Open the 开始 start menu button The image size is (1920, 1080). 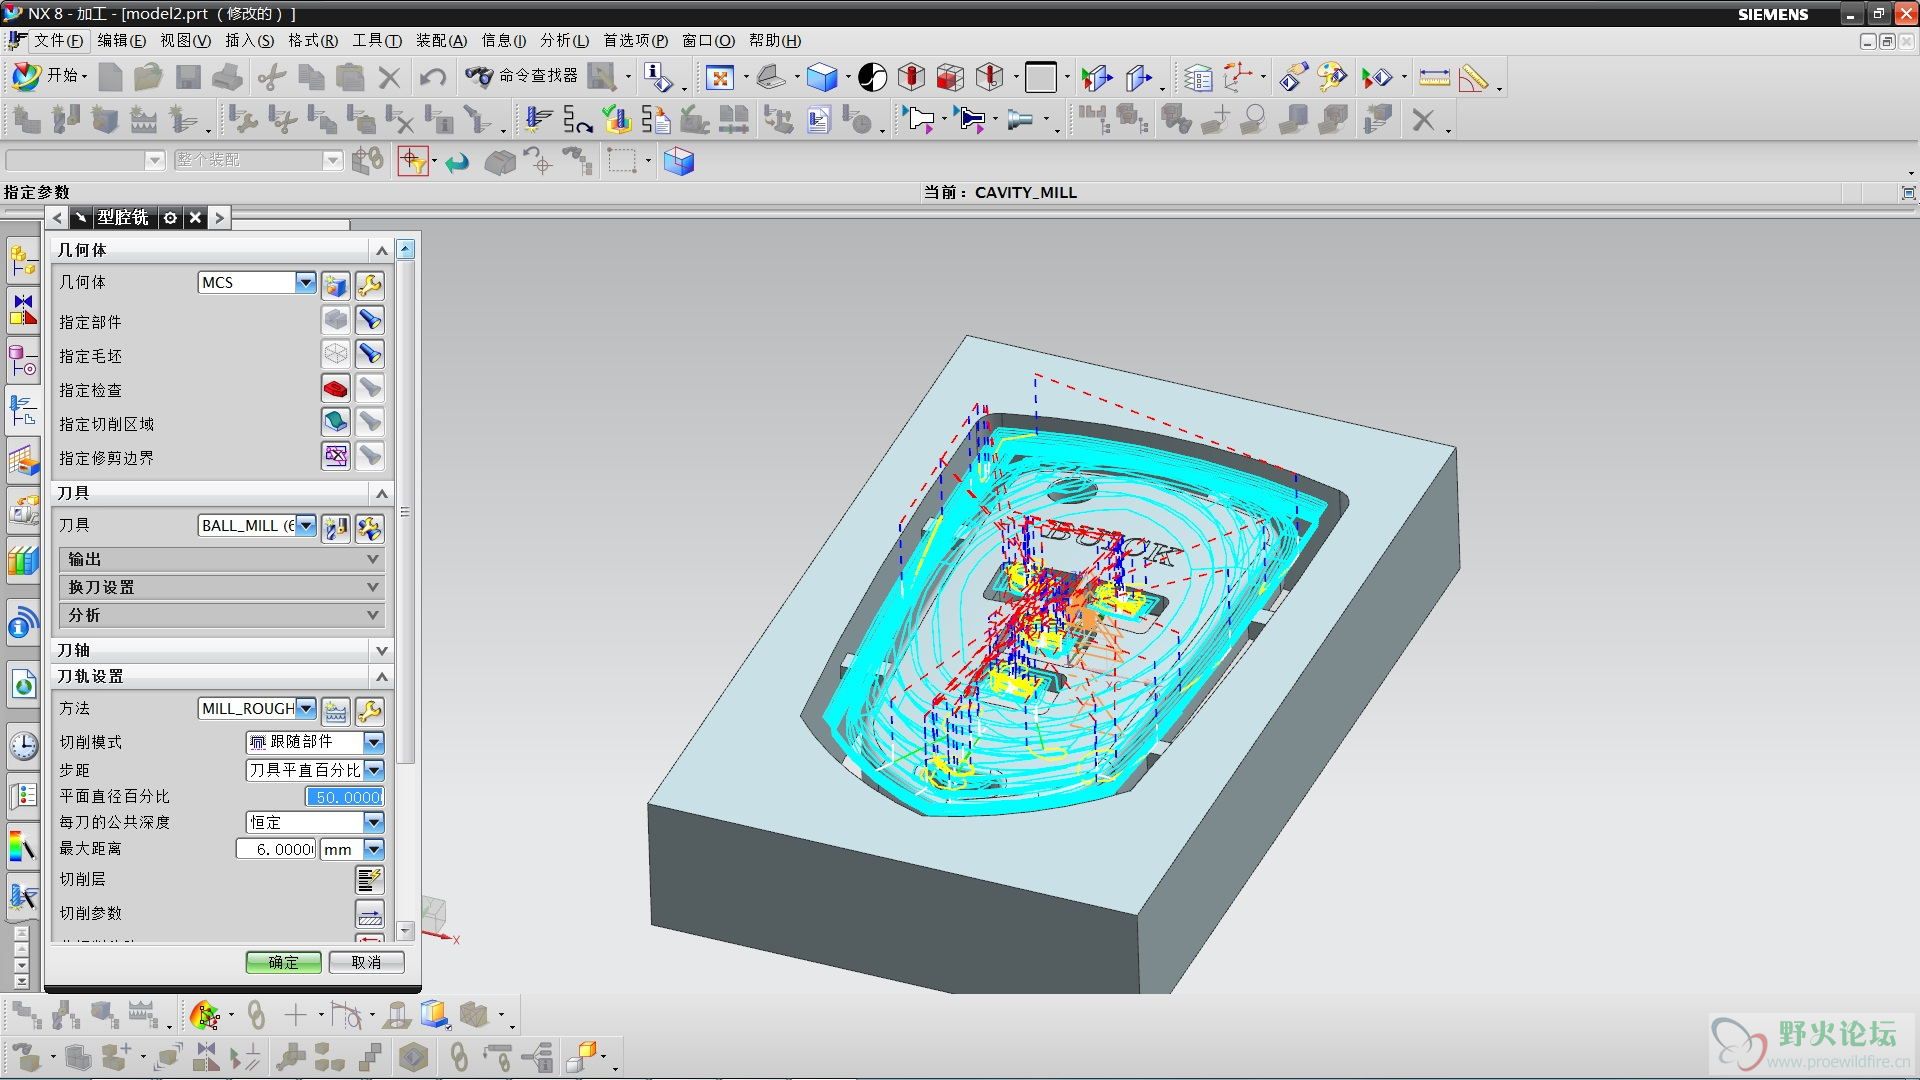pyautogui.click(x=49, y=76)
